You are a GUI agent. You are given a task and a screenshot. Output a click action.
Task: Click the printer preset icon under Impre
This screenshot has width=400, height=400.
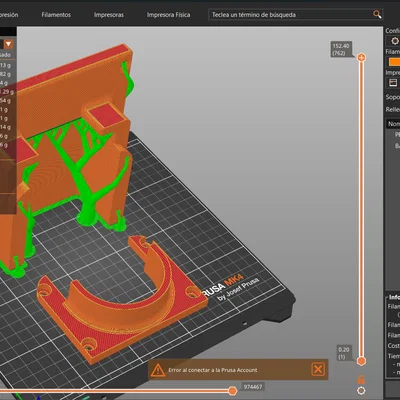pyautogui.click(x=393, y=83)
